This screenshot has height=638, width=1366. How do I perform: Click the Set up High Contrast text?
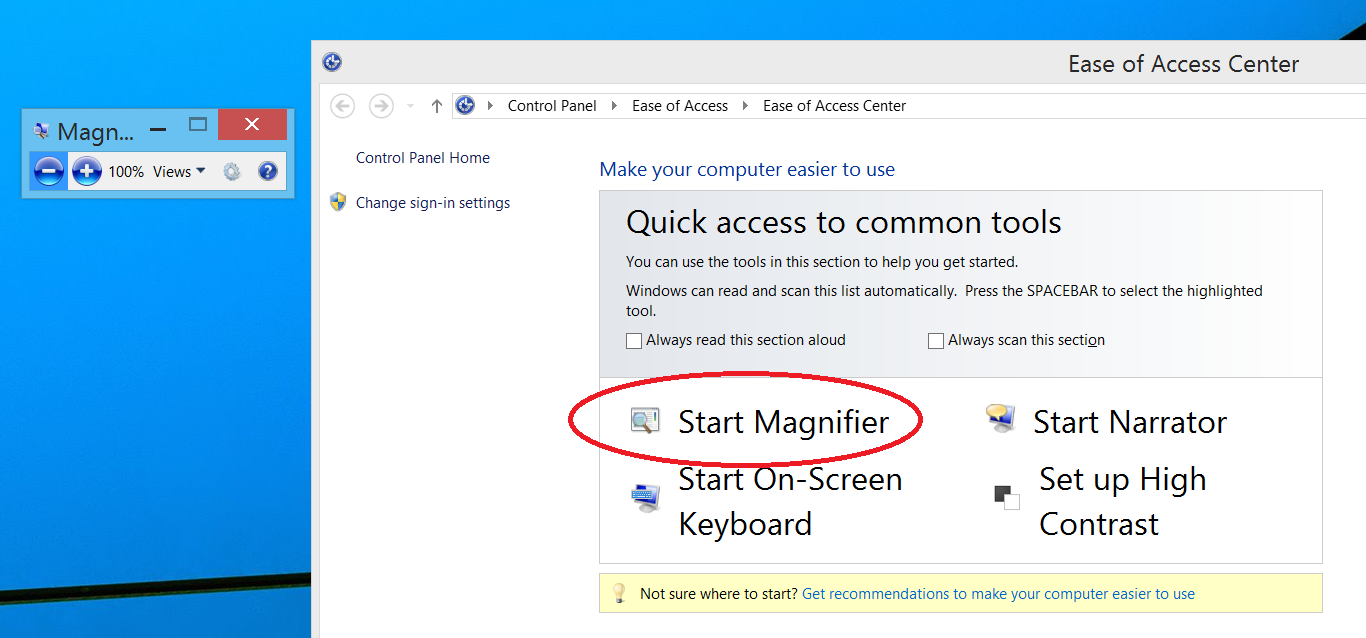tap(1122, 501)
